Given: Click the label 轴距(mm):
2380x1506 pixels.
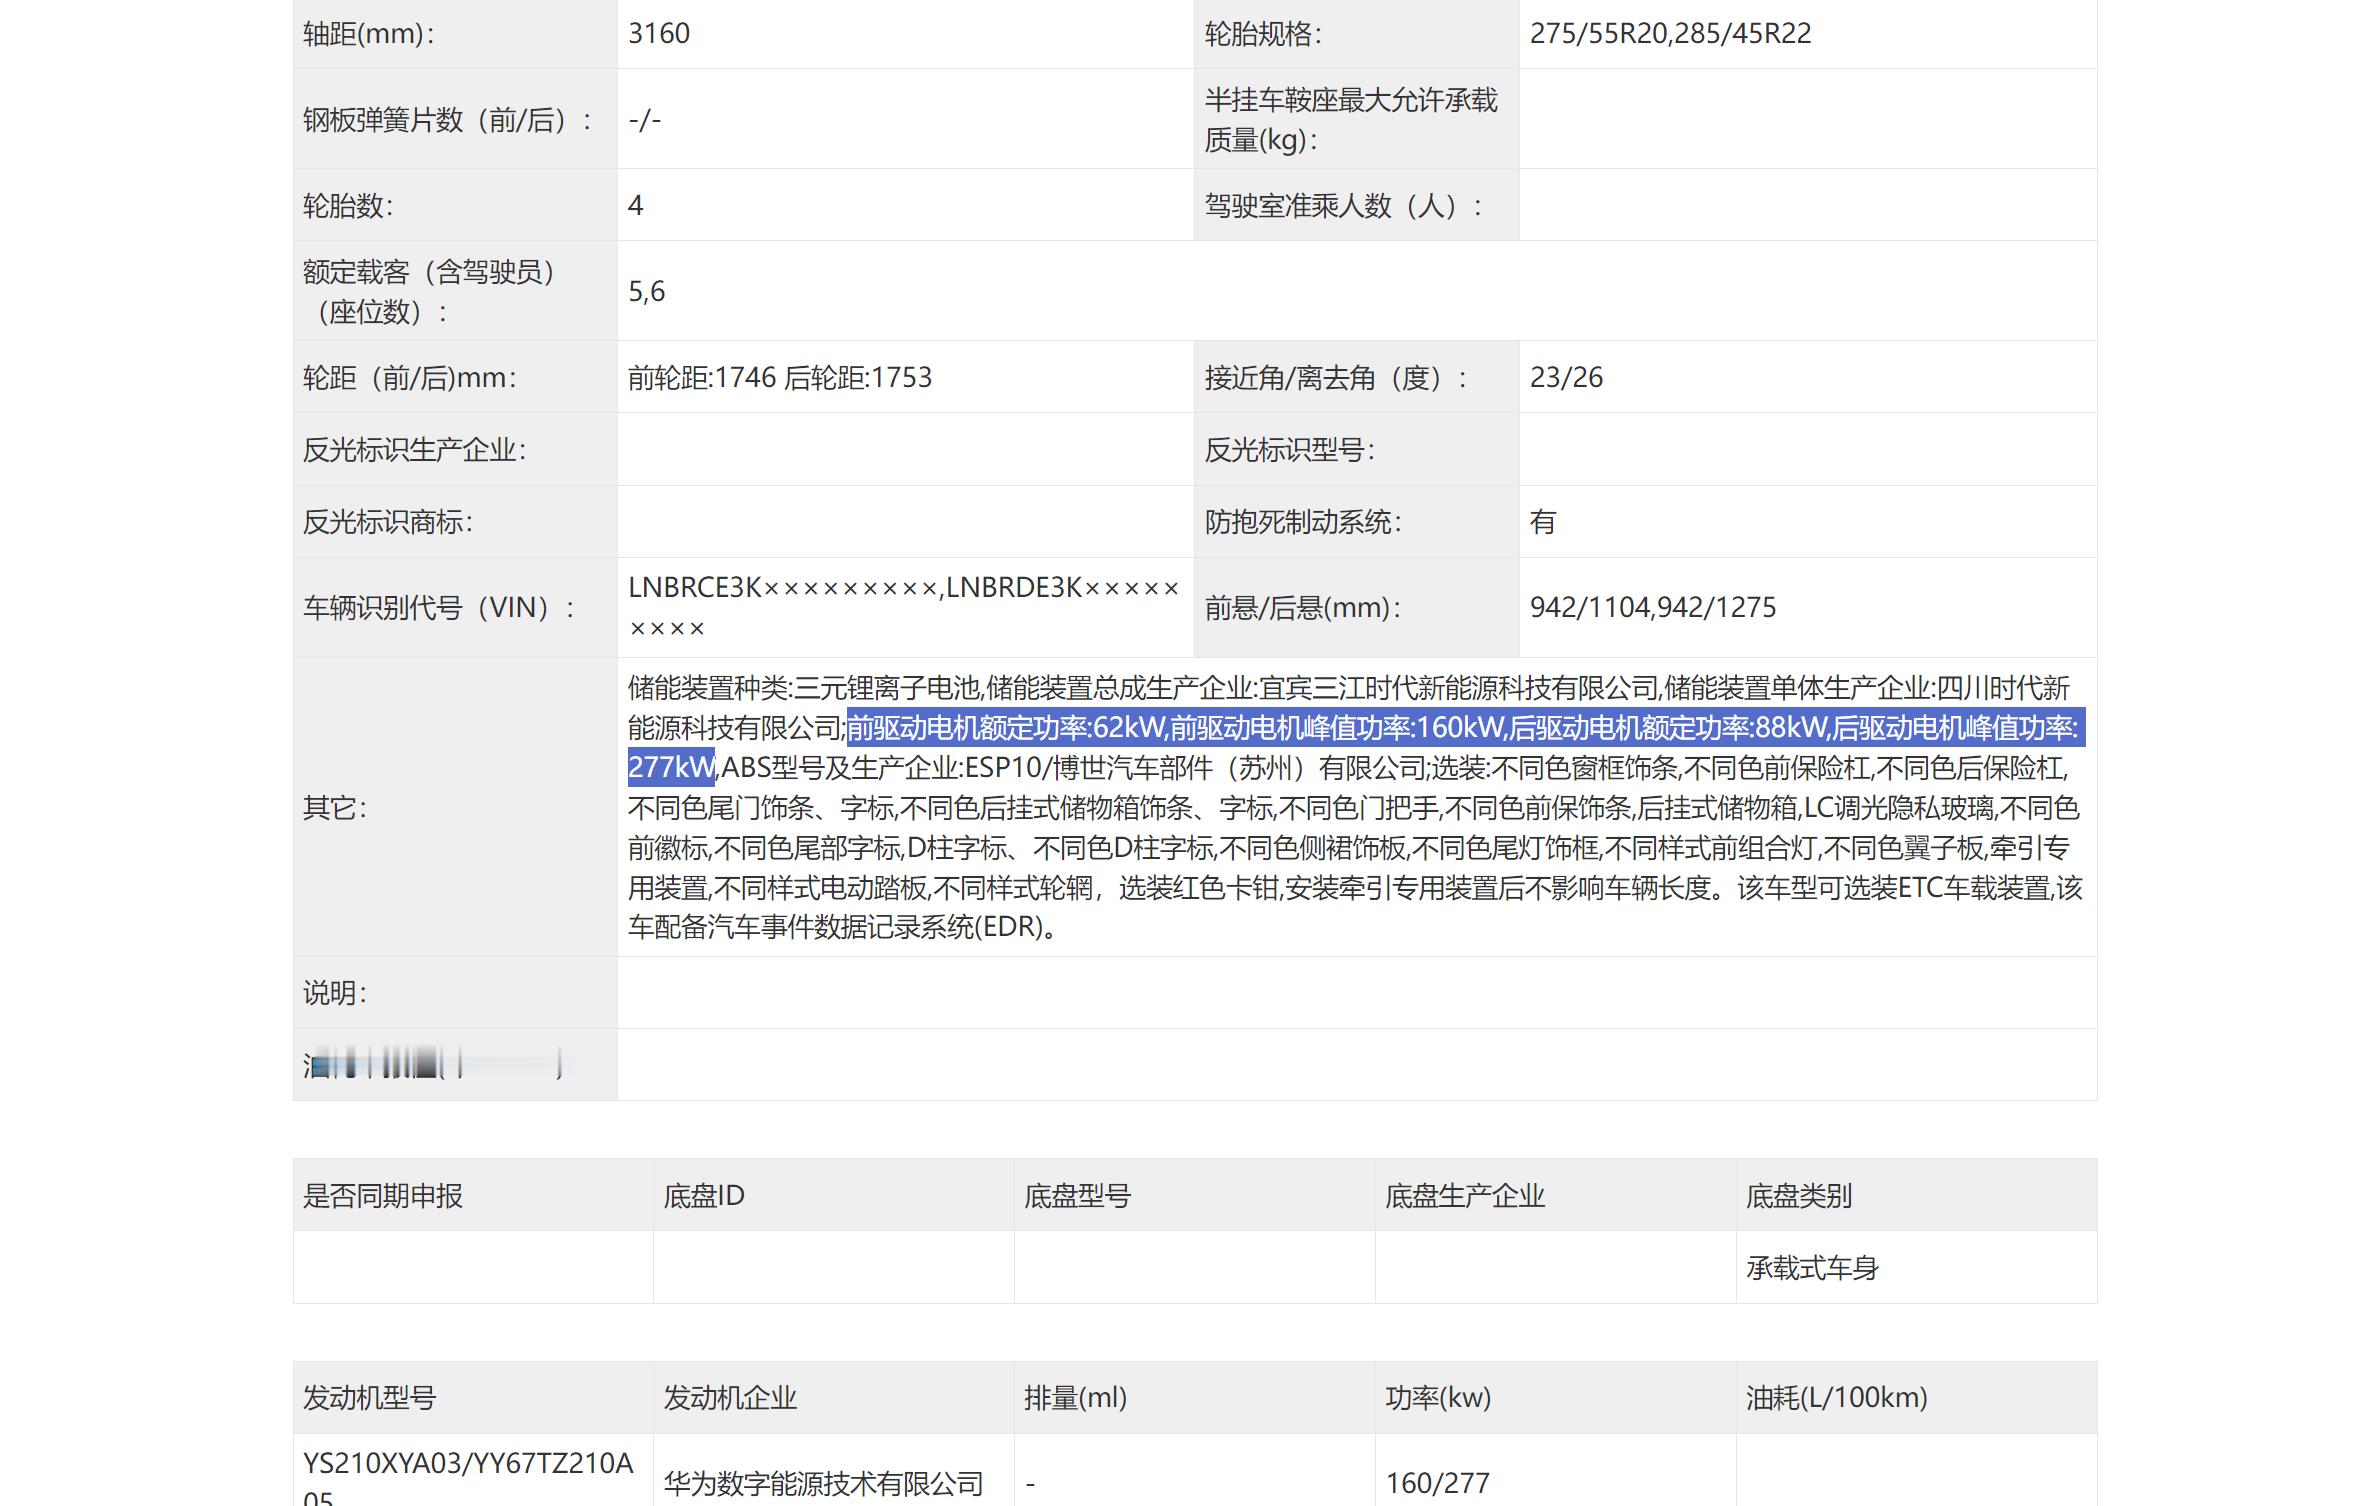Looking at the screenshot, I should click(x=369, y=33).
